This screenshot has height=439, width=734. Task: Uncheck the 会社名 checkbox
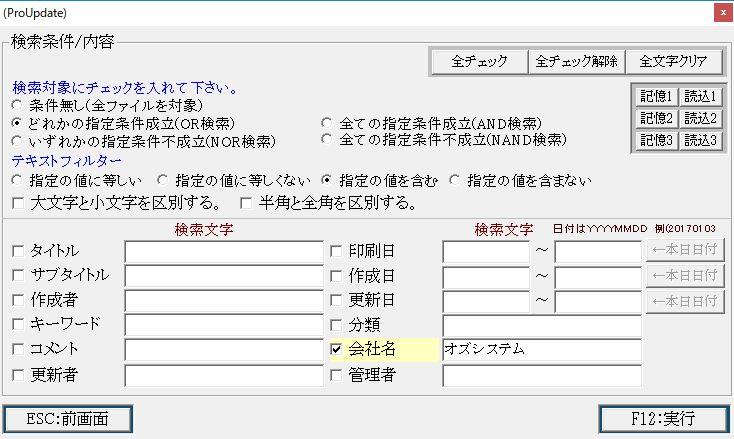coord(336,349)
